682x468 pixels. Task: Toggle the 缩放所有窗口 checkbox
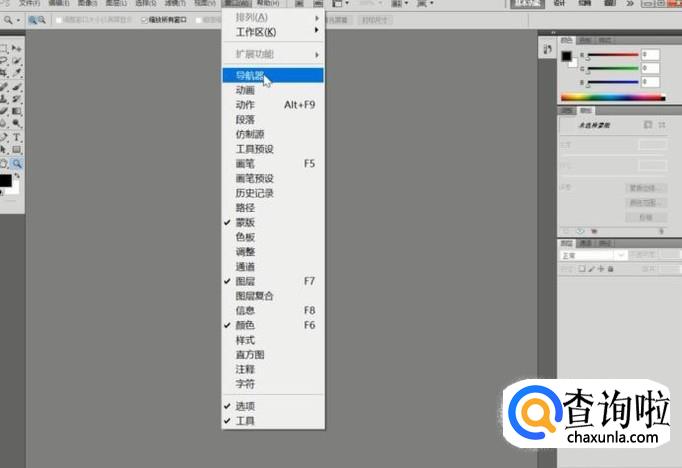tap(144, 20)
